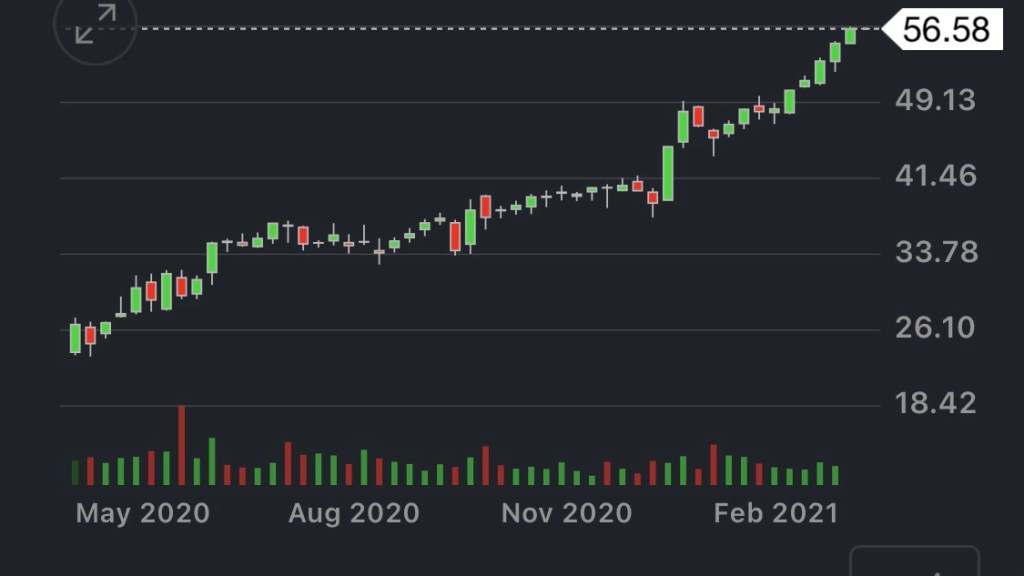Click the 33.78 price level label
Screen dimensions: 1024x576
(x=936, y=252)
